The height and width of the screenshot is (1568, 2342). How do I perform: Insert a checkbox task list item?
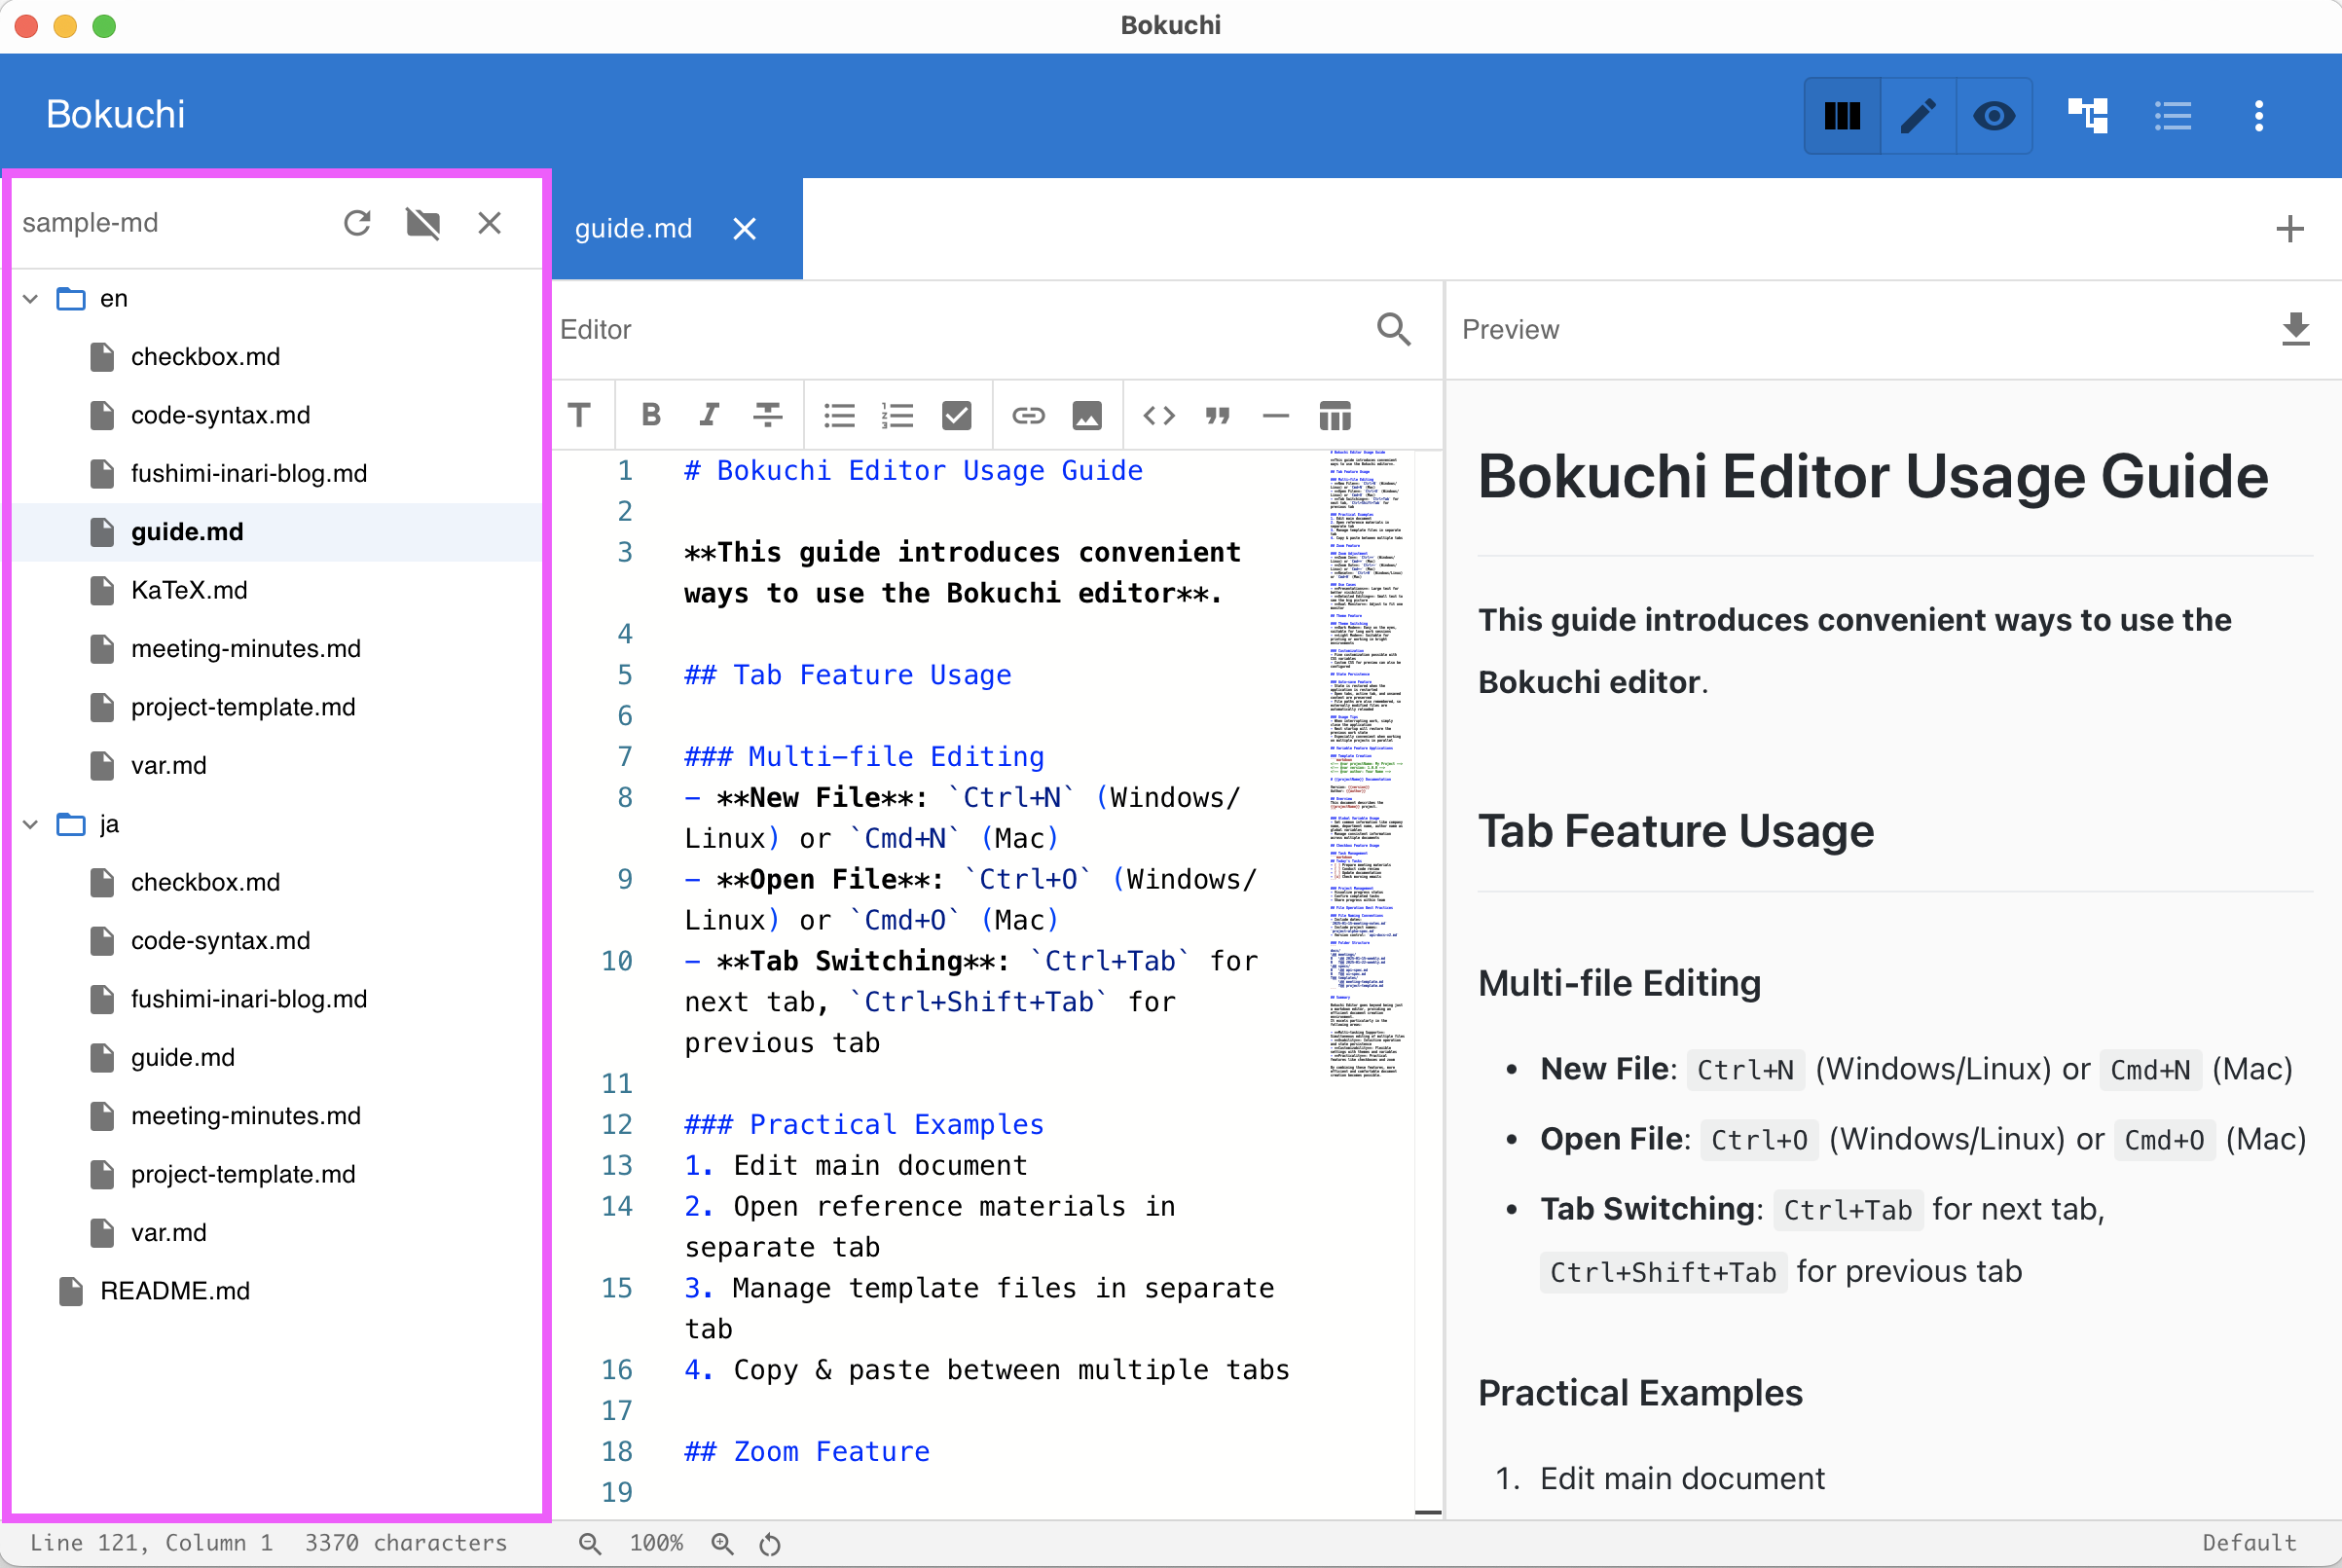click(956, 415)
